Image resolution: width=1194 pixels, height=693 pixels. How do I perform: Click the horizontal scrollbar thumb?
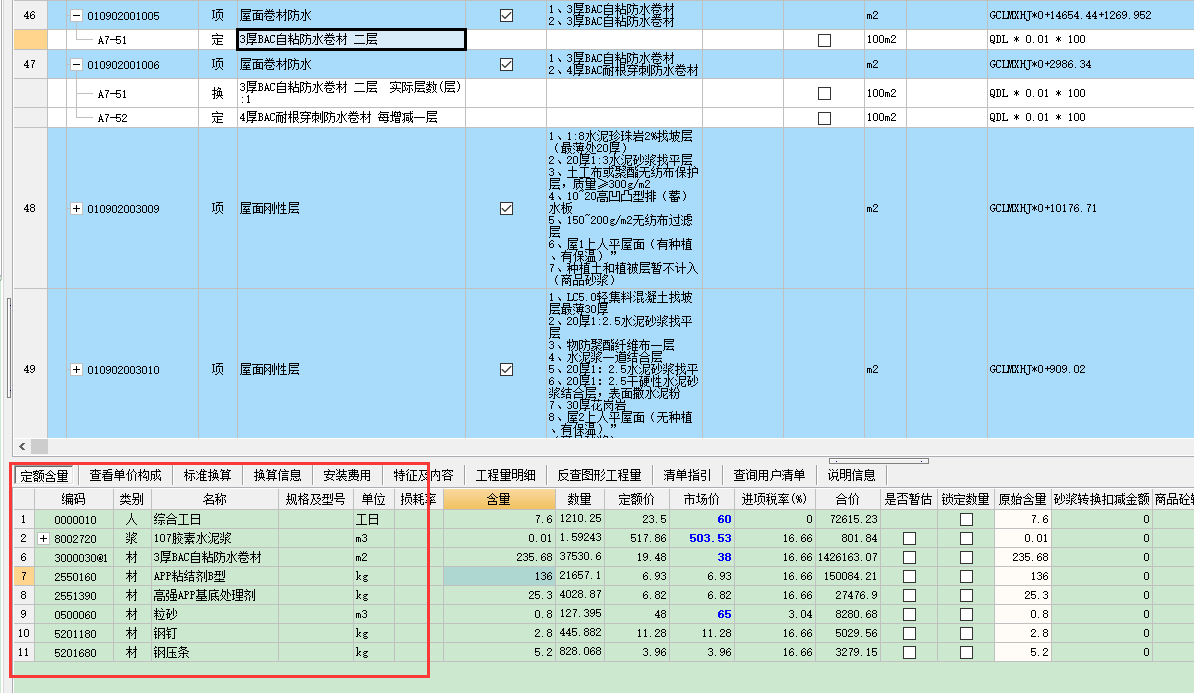(40, 446)
